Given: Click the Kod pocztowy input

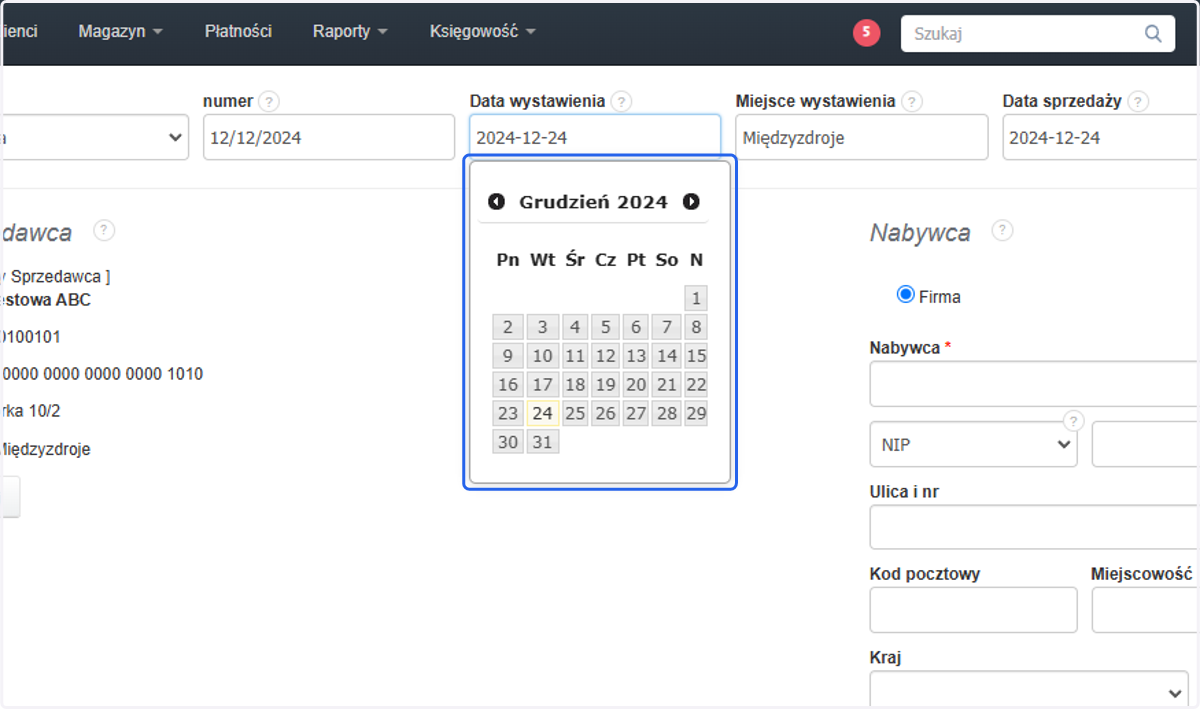Looking at the screenshot, I should 973,610.
